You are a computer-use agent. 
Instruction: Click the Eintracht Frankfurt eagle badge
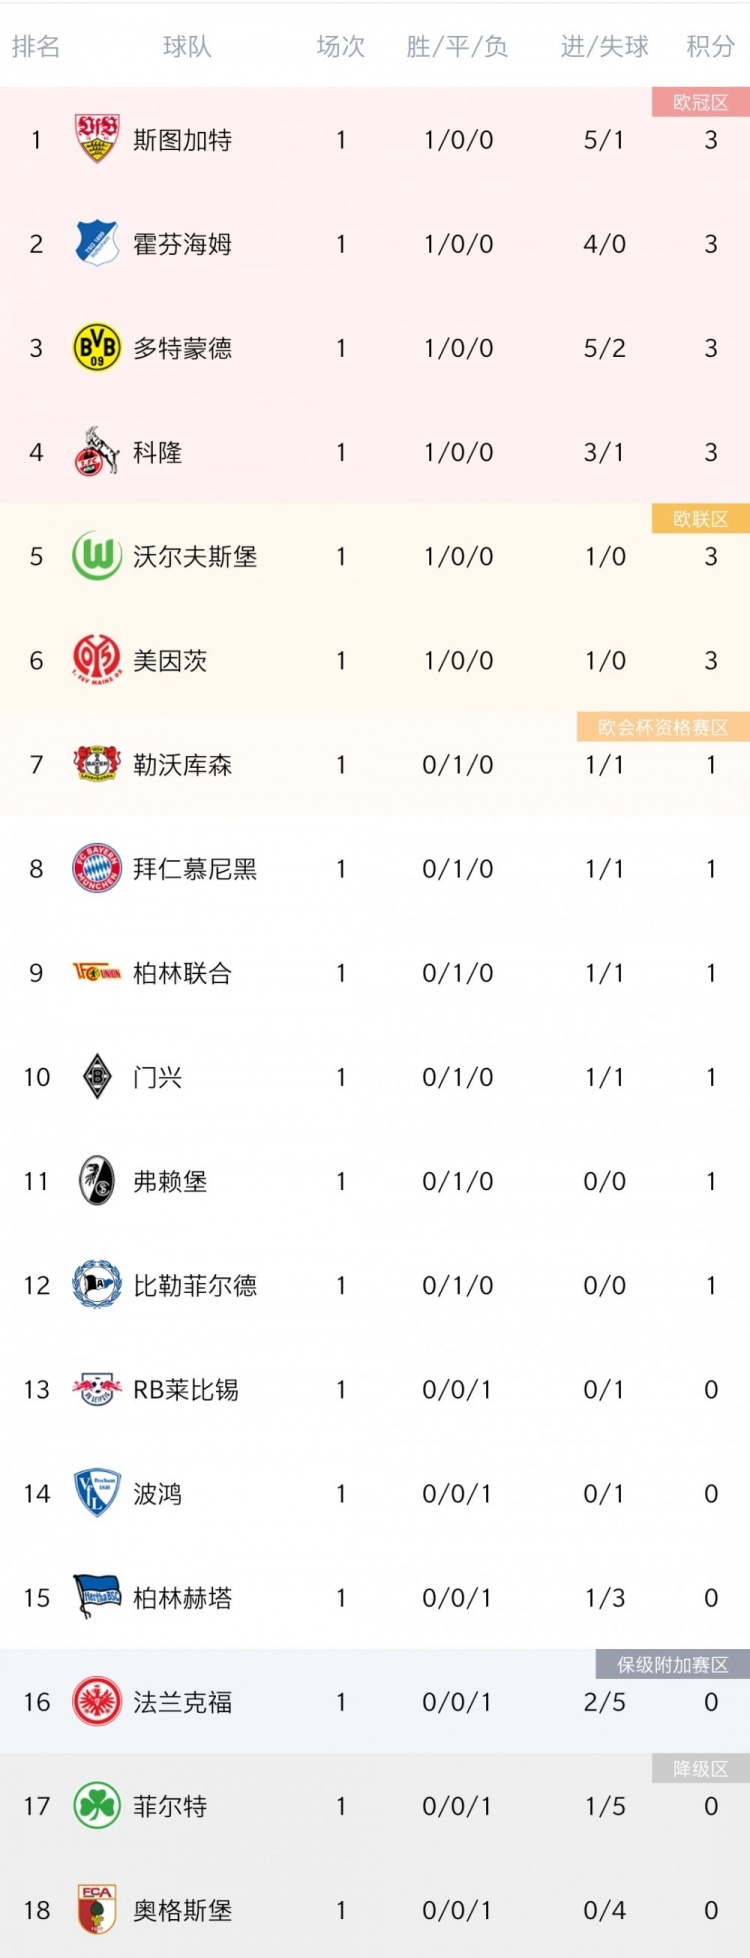point(97,1701)
